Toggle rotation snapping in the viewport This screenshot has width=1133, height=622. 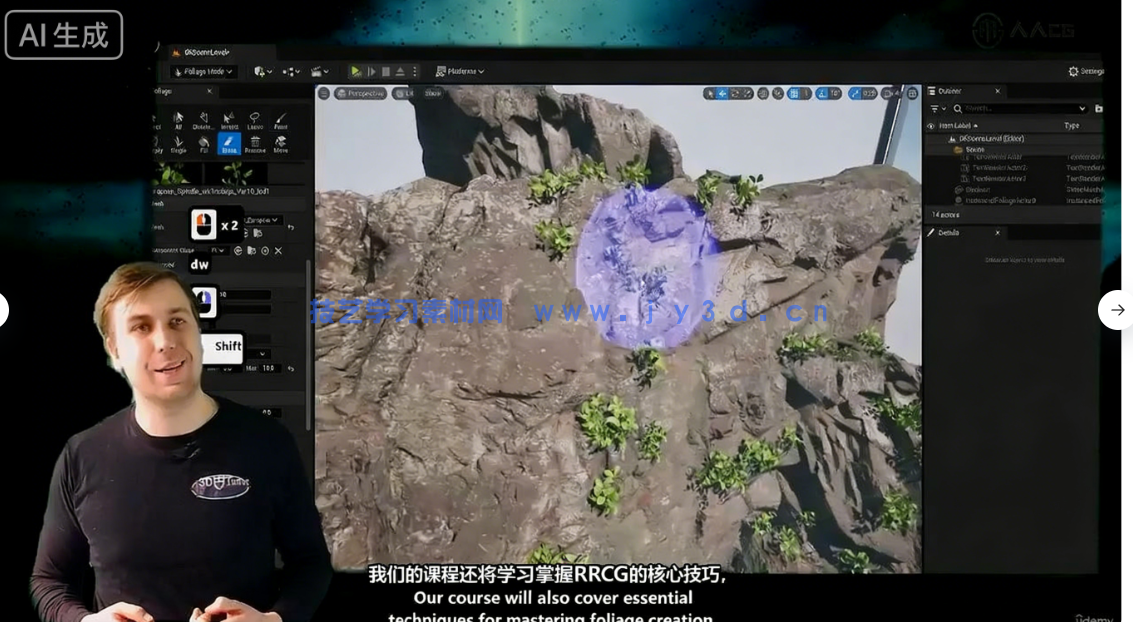(823, 92)
